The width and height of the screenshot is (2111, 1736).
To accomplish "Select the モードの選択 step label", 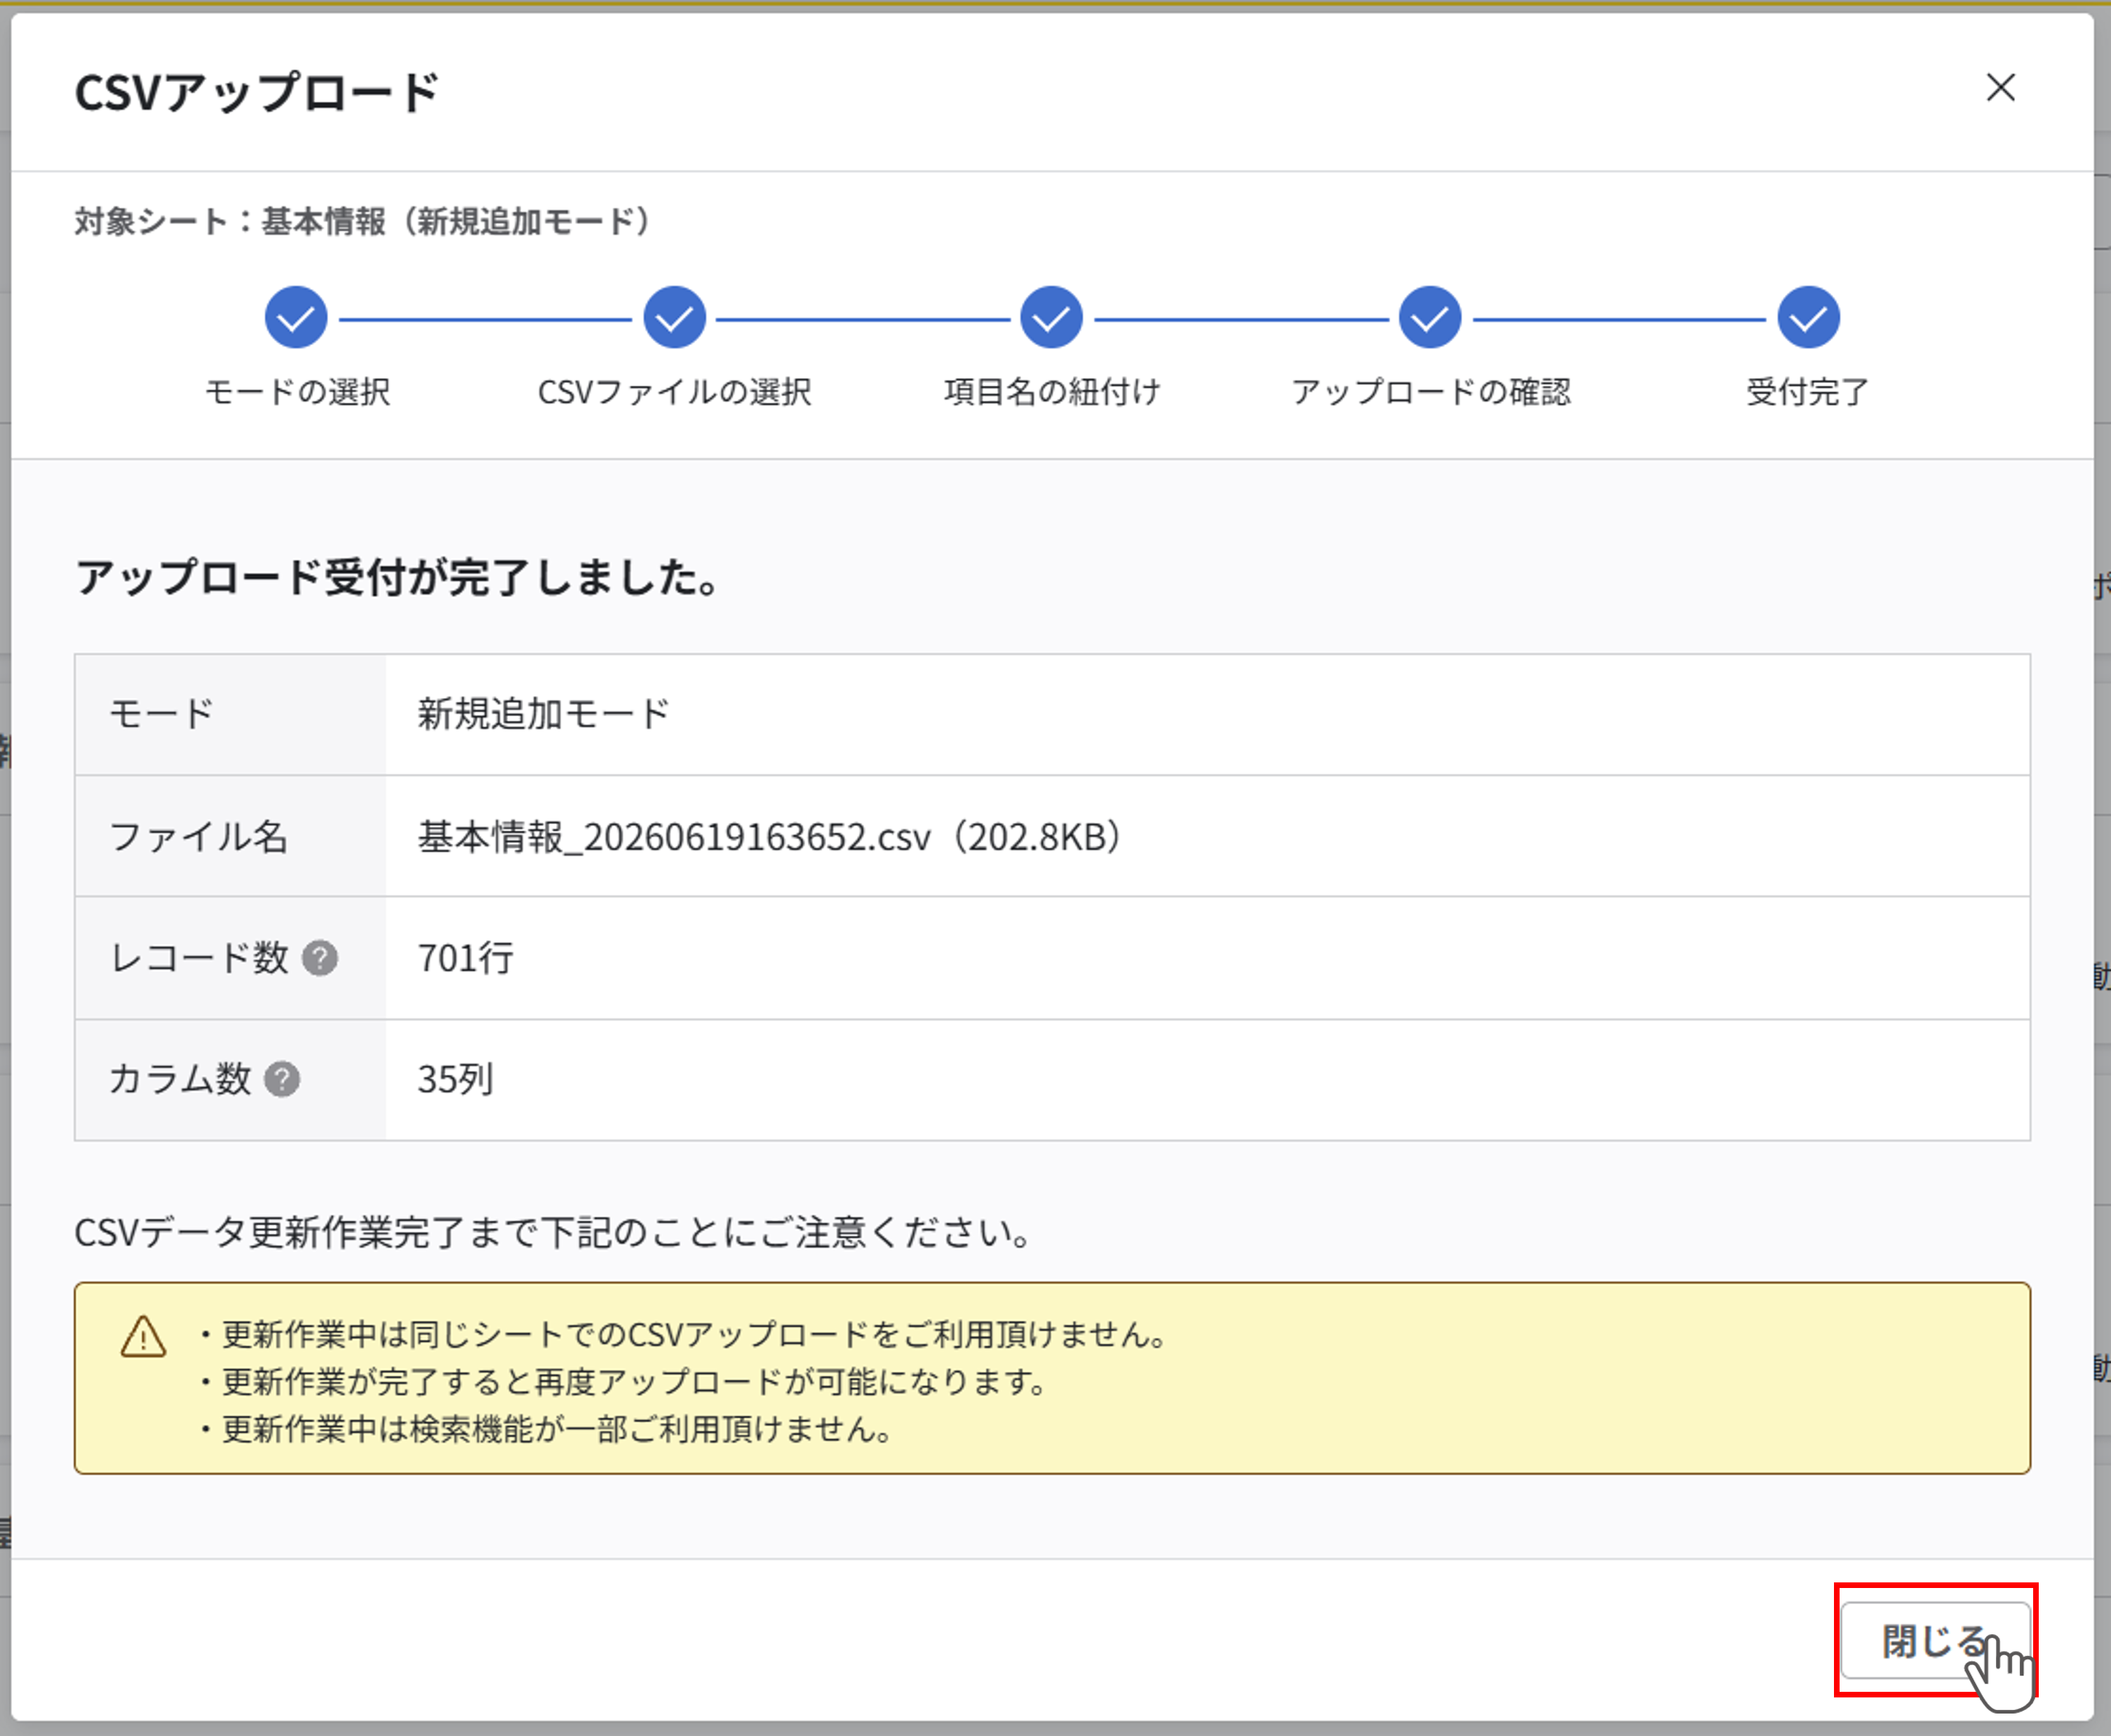I will (x=297, y=392).
